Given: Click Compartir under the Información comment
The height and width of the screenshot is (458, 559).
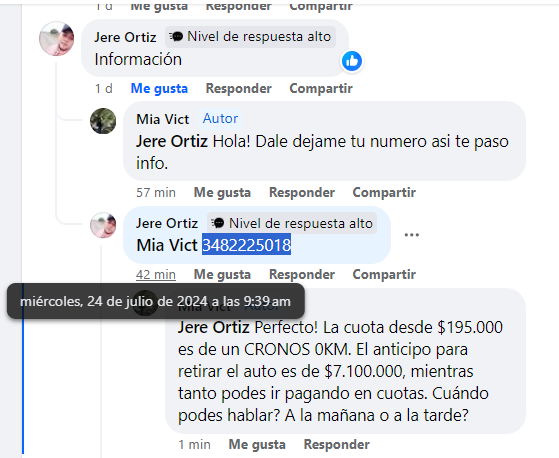Looking at the screenshot, I should (321, 88).
